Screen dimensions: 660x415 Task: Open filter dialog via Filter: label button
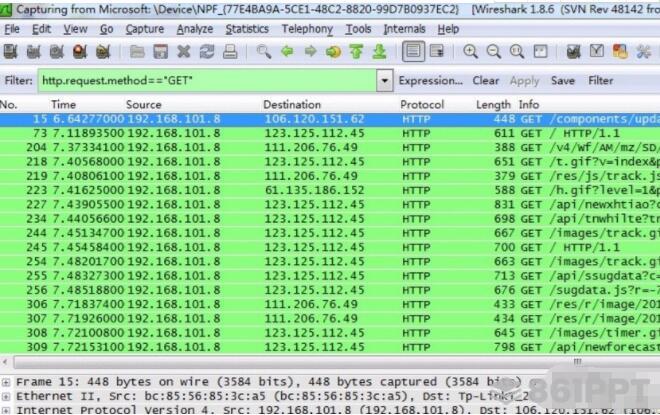(x=19, y=80)
